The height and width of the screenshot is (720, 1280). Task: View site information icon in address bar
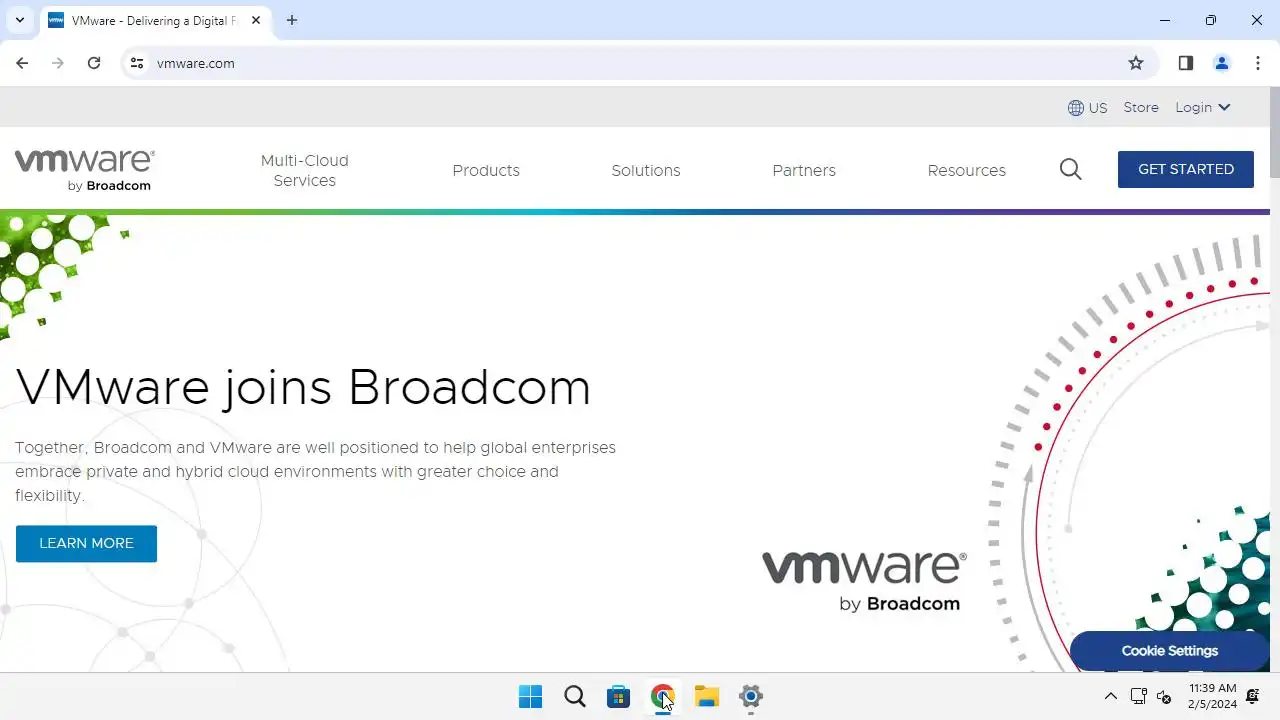click(137, 63)
